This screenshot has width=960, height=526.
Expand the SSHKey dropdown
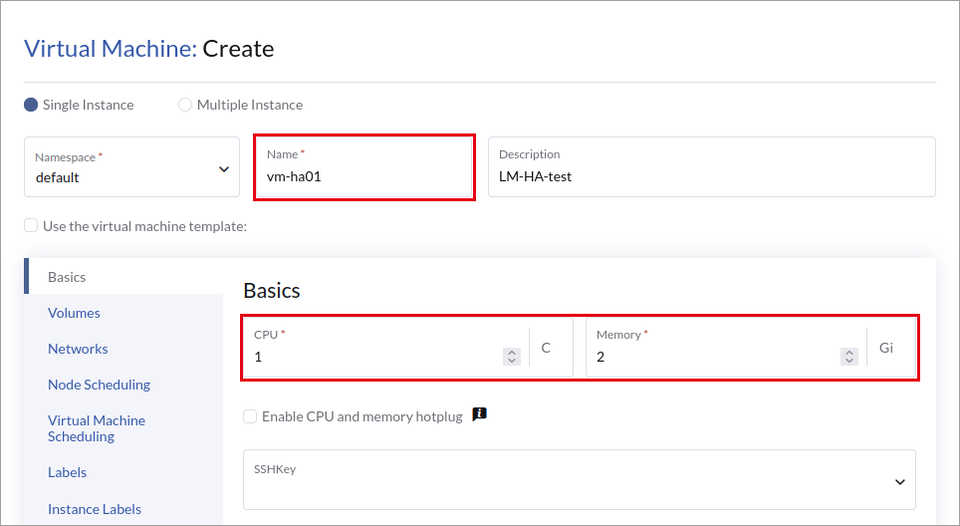[x=579, y=479]
